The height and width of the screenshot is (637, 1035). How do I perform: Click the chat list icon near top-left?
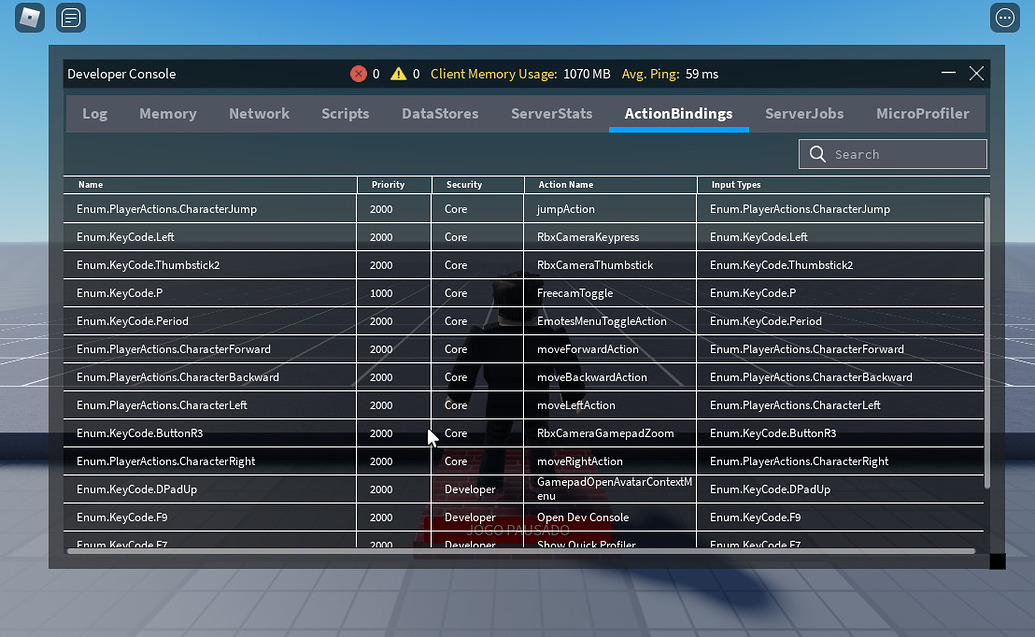pyautogui.click(x=70, y=17)
